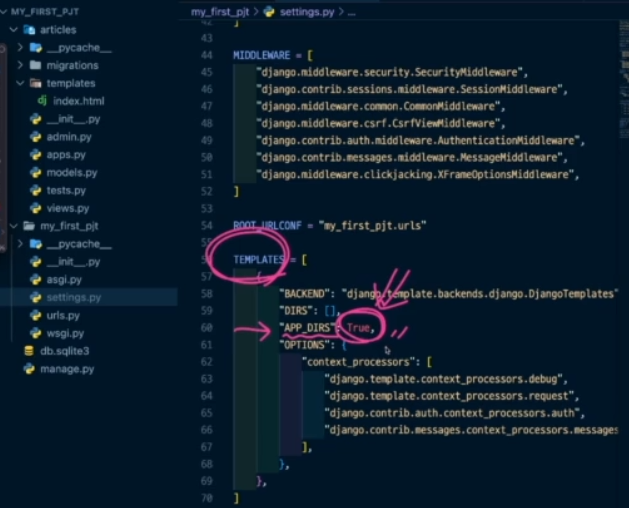Click Python icon beside manage.py

pos(29,369)
